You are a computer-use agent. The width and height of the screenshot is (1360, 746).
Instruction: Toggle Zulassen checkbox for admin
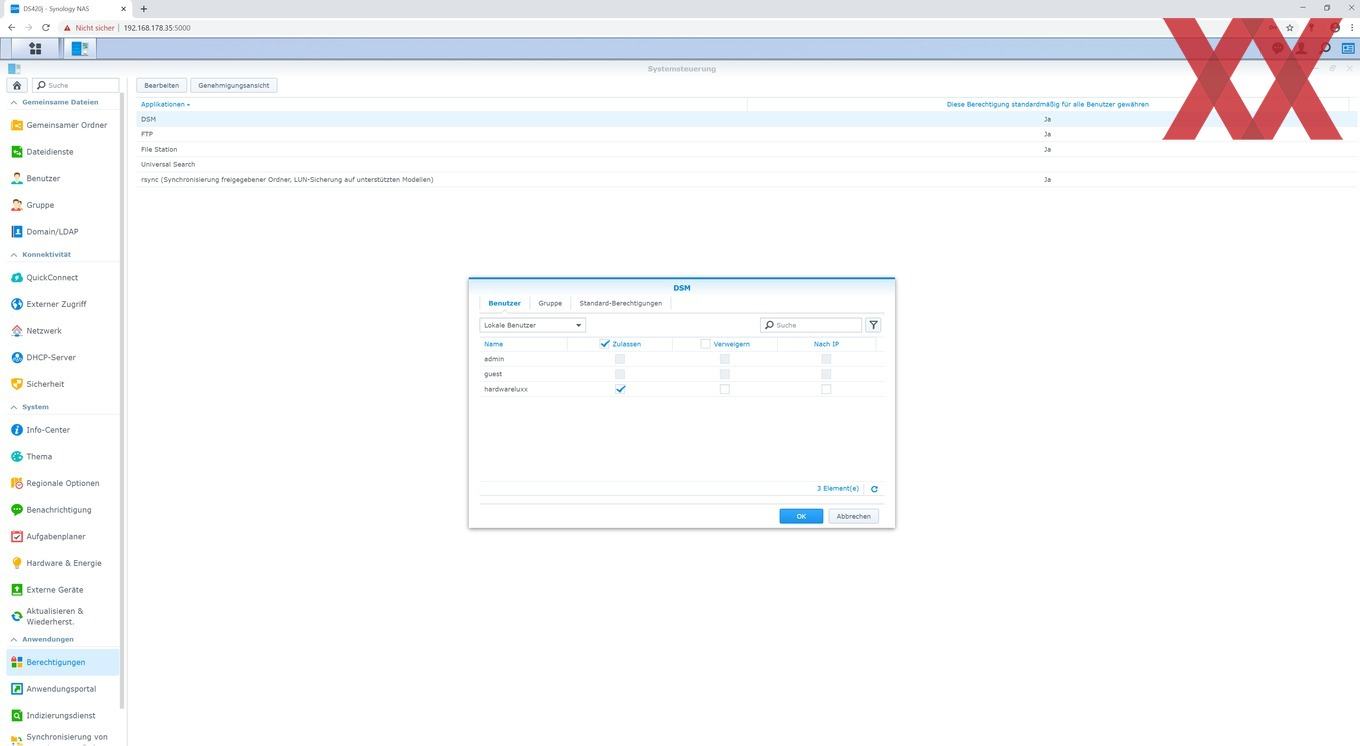[x=620, y=359]
